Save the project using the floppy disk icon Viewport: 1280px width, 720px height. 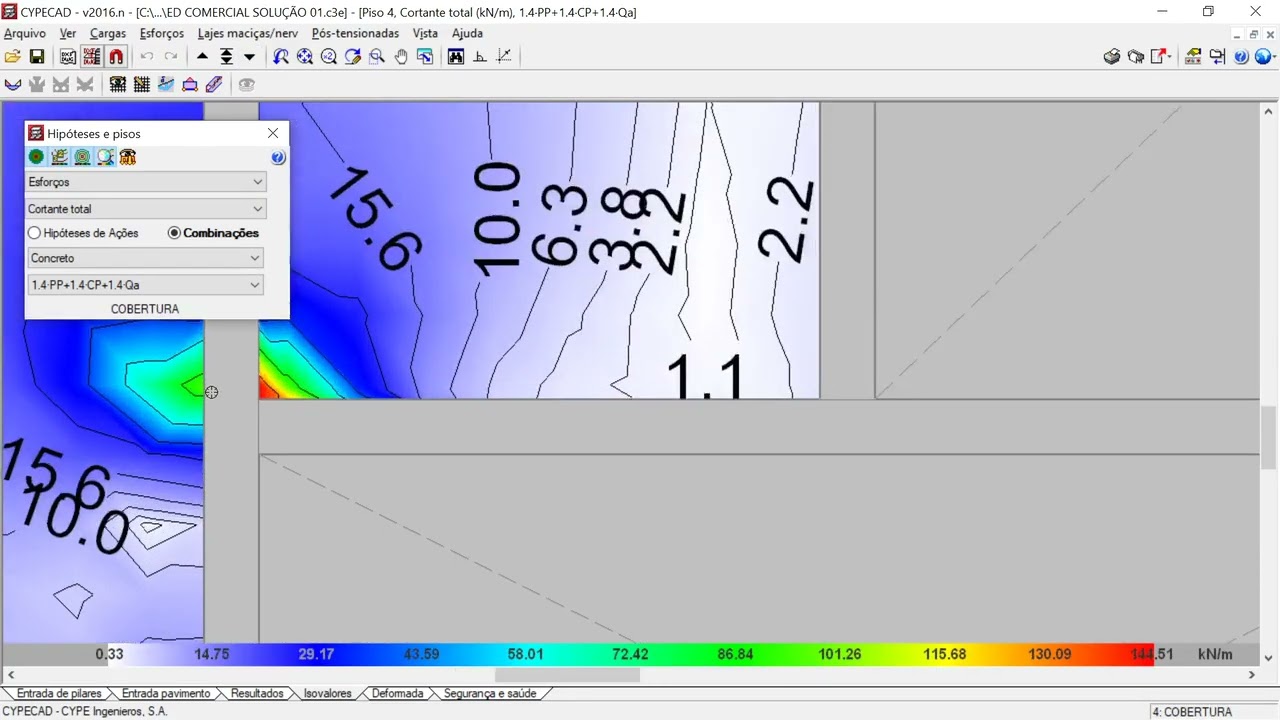[37, 57]
